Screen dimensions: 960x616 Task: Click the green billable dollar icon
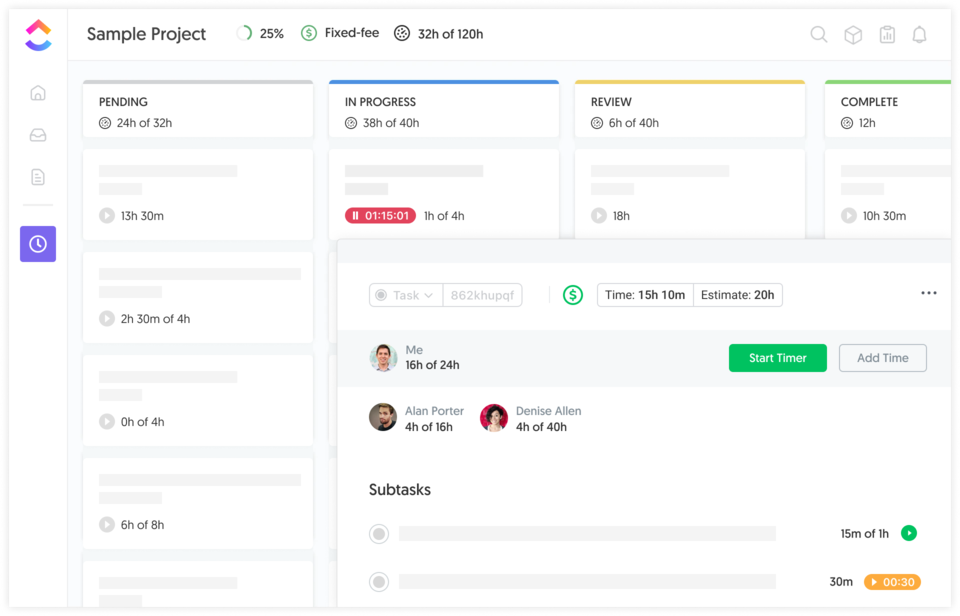573,295
